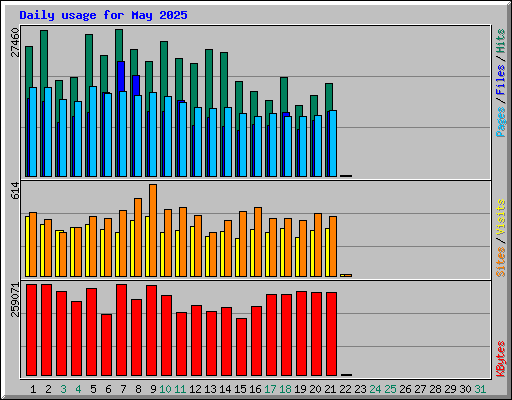This screenshot has height=400, width=512.
Task: Click day 26 on the x-axis
Action: tap(405, 389)
